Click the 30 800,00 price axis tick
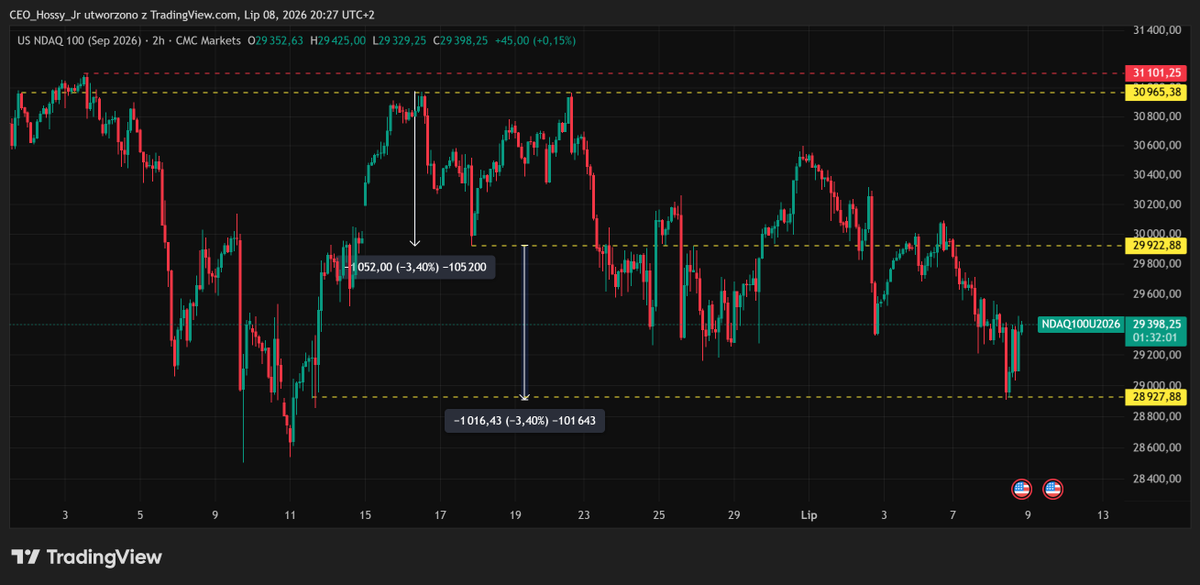The width and height of the screenshot is (1200, 585). (1159, 116)
